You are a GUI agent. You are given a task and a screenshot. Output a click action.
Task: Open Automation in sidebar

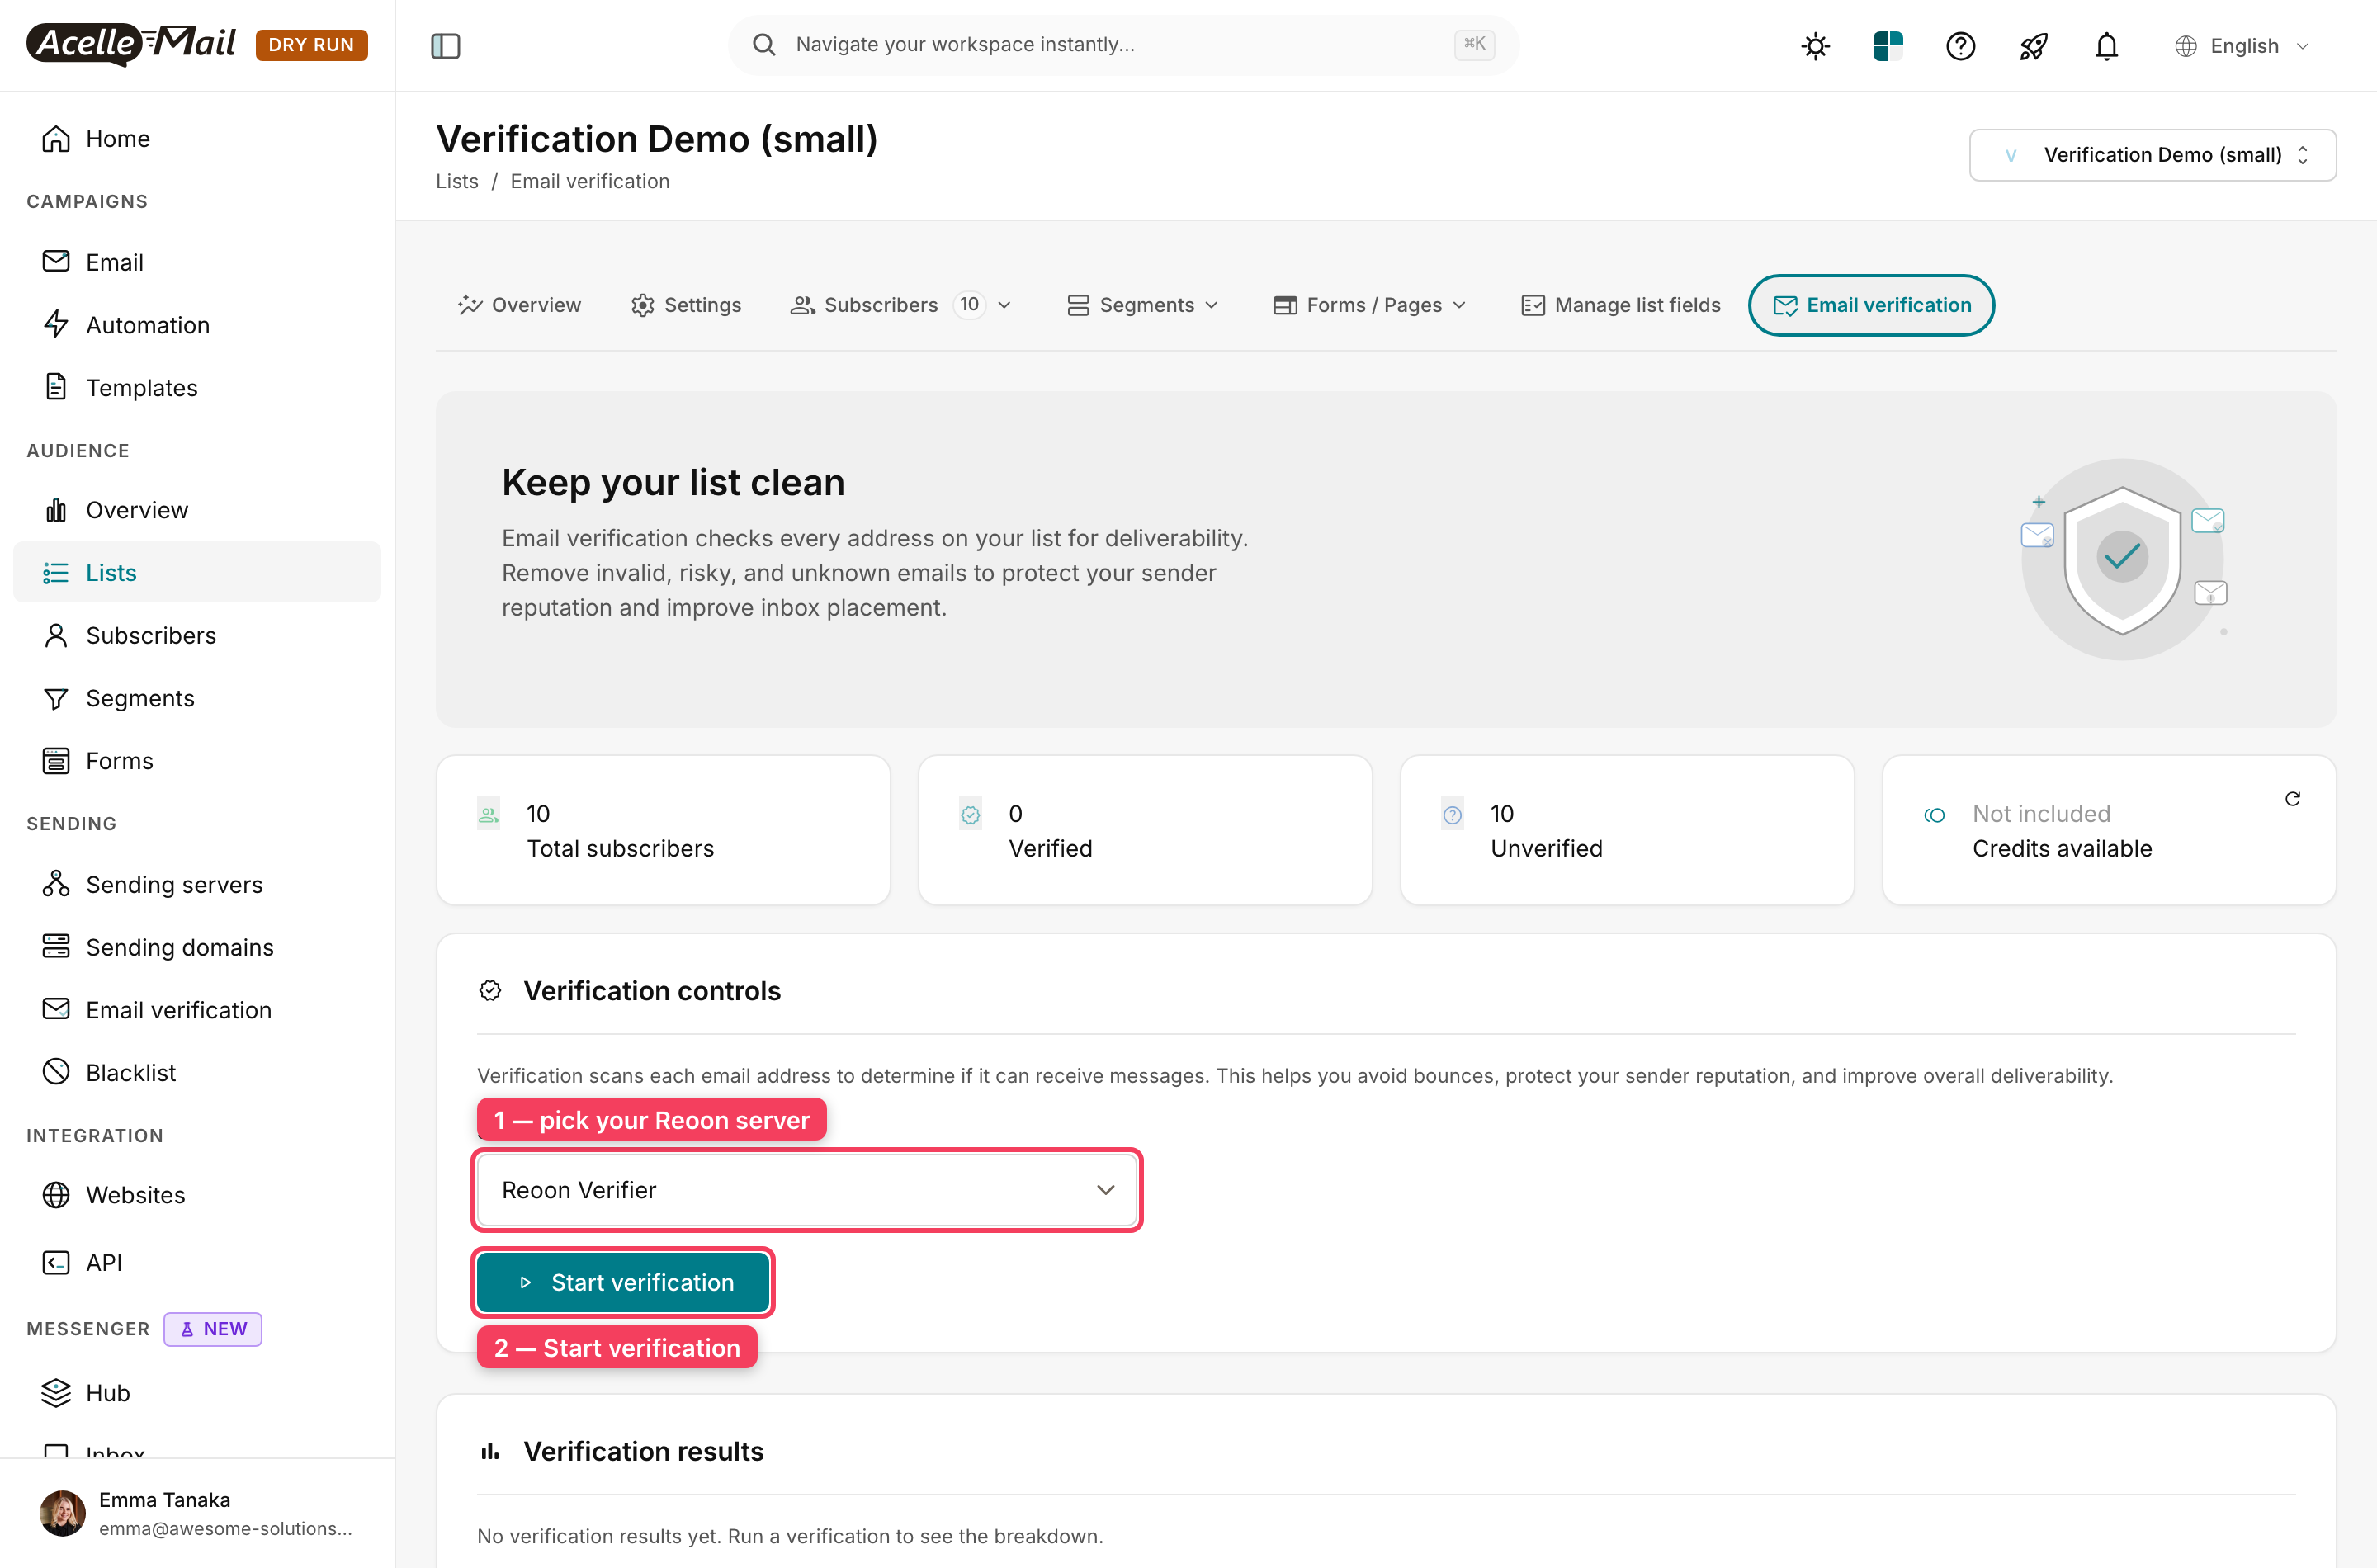197,325
